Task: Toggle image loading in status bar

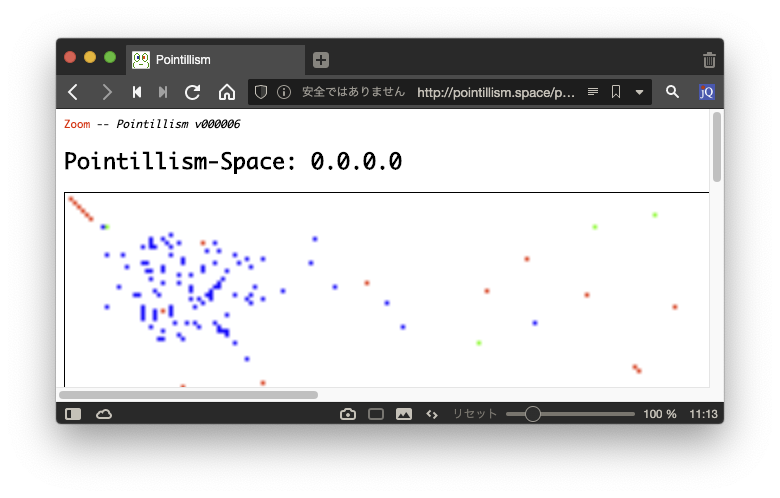Action: (404, 414)
